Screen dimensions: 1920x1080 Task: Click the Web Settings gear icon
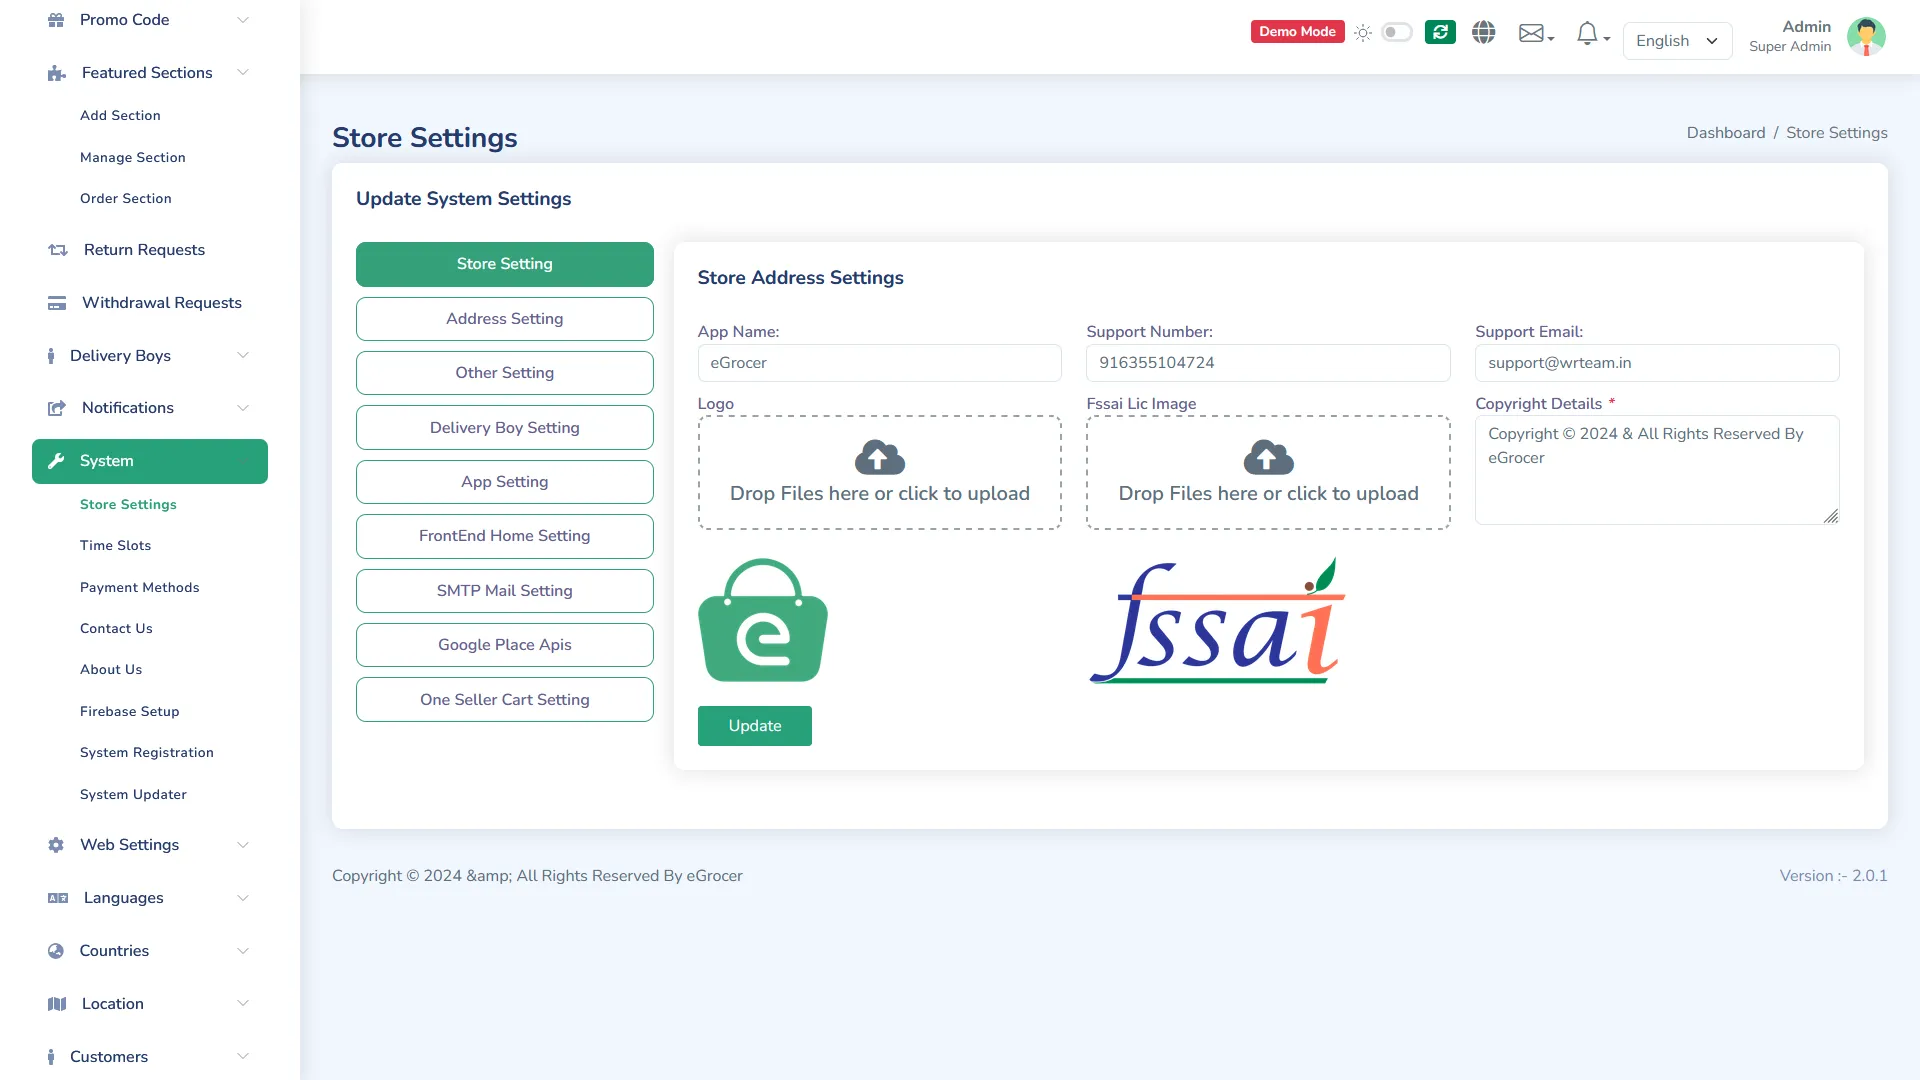pyautogui.click(x=56, y=845)
